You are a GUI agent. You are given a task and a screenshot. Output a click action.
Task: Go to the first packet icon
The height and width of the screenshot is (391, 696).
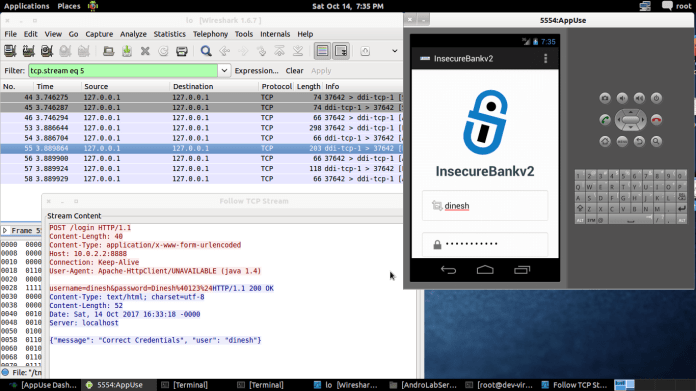point(280,51)
